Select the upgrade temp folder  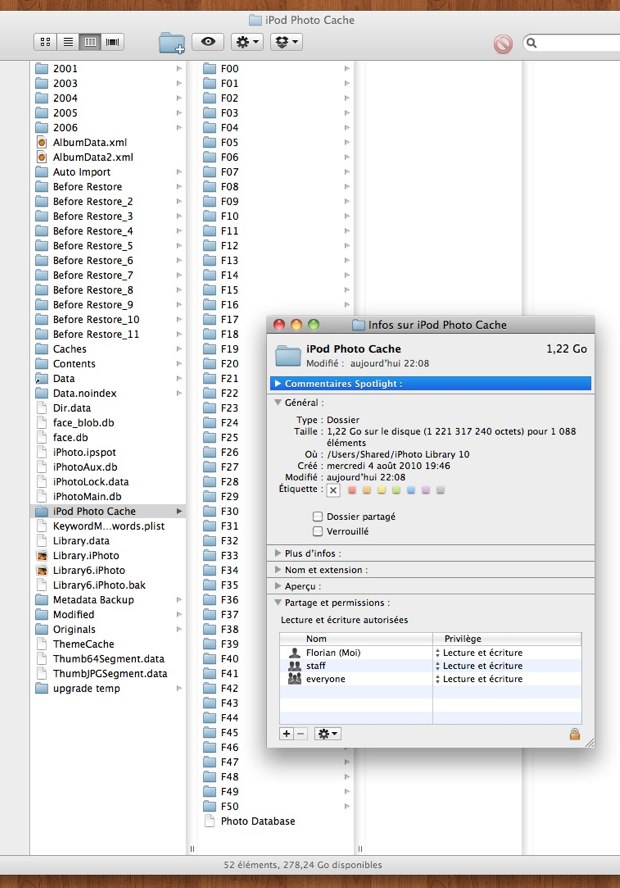coord(86,689)
